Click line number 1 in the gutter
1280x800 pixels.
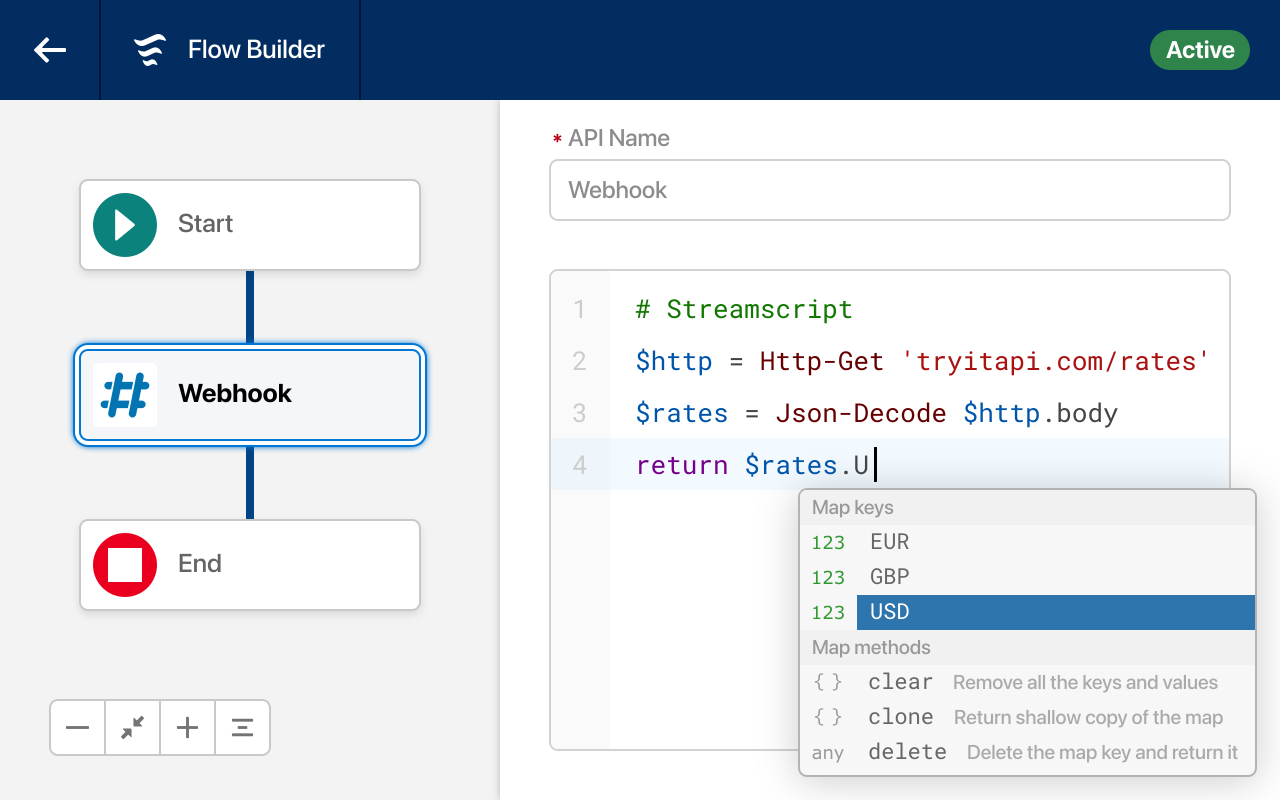tap(579, 309)
